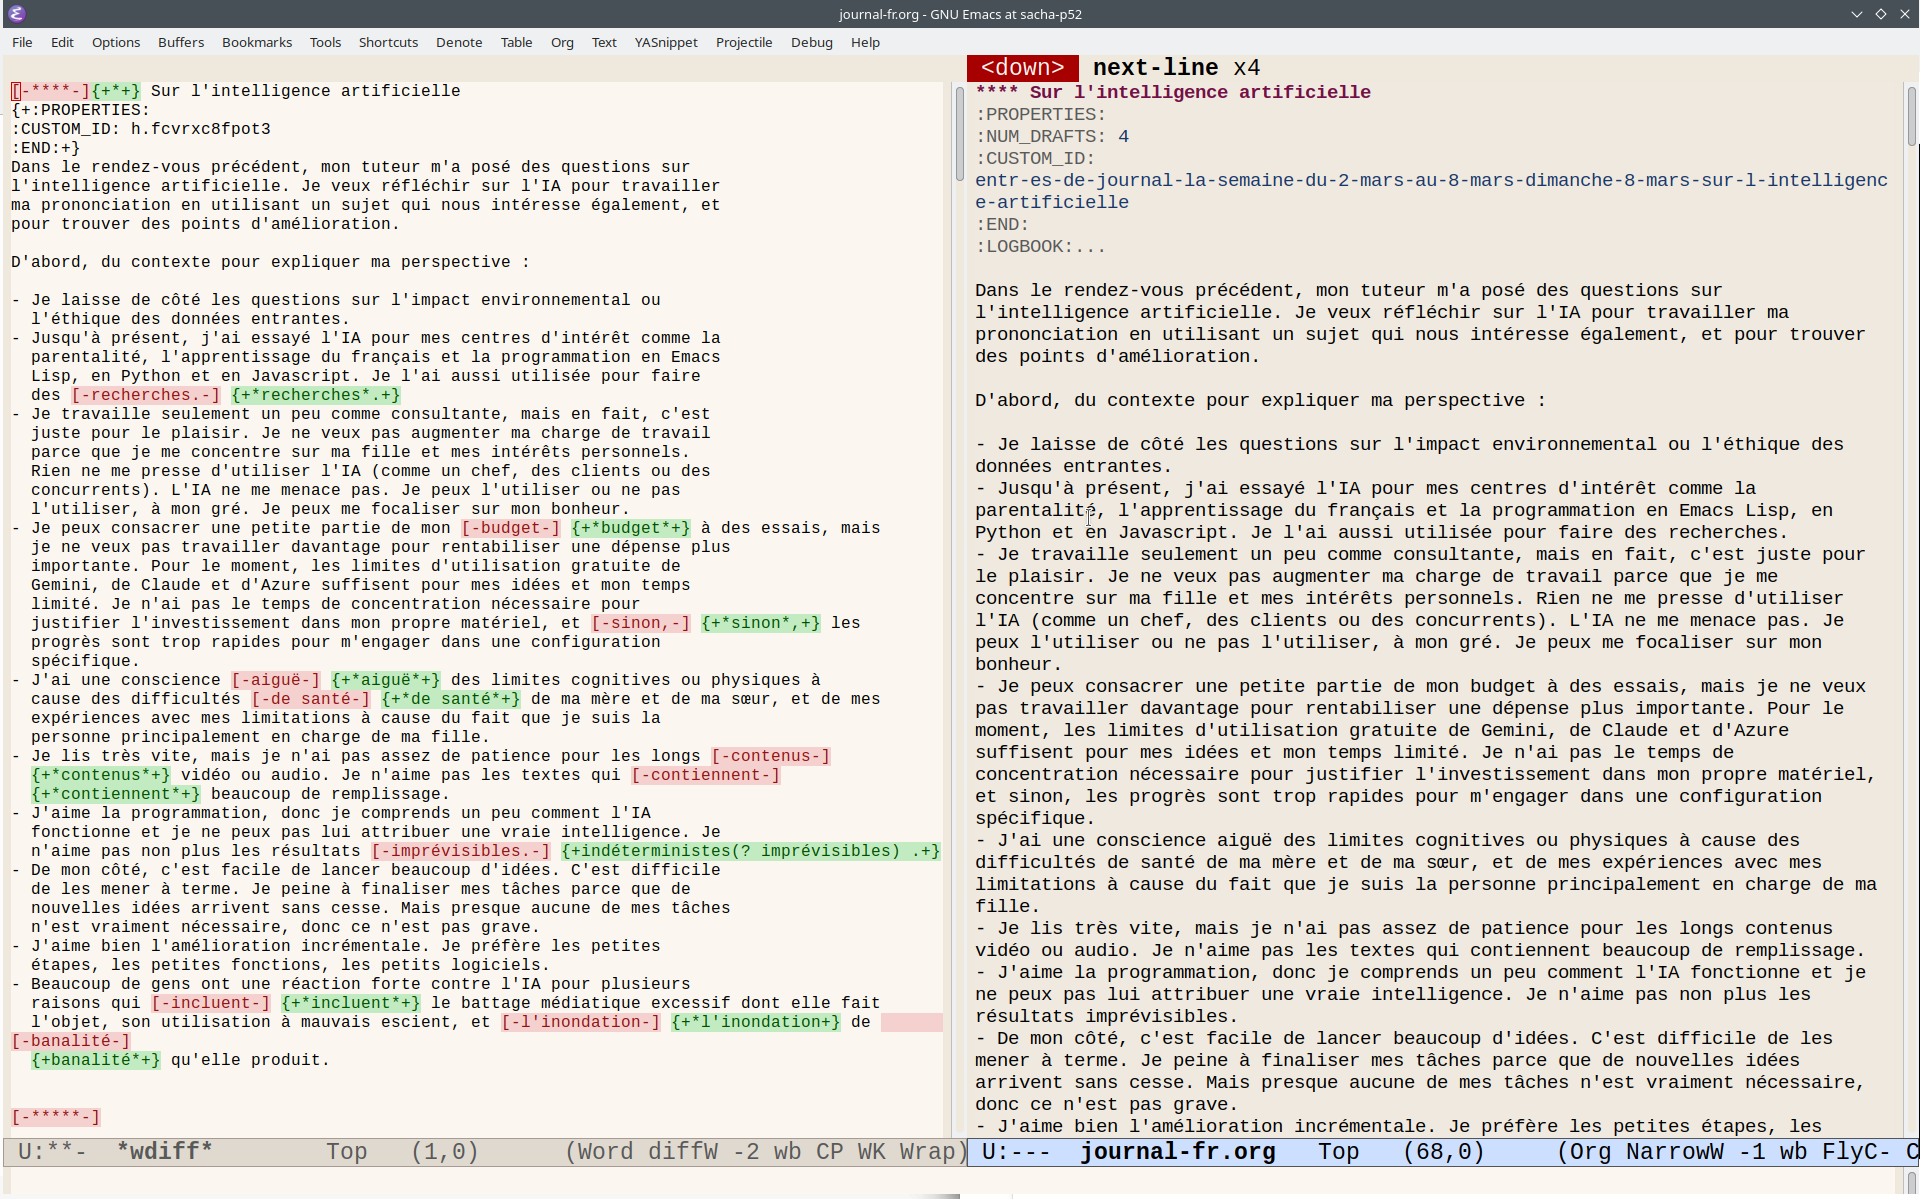
Task: Click the diamond maximize window icon
Action: click(1880, 14)
